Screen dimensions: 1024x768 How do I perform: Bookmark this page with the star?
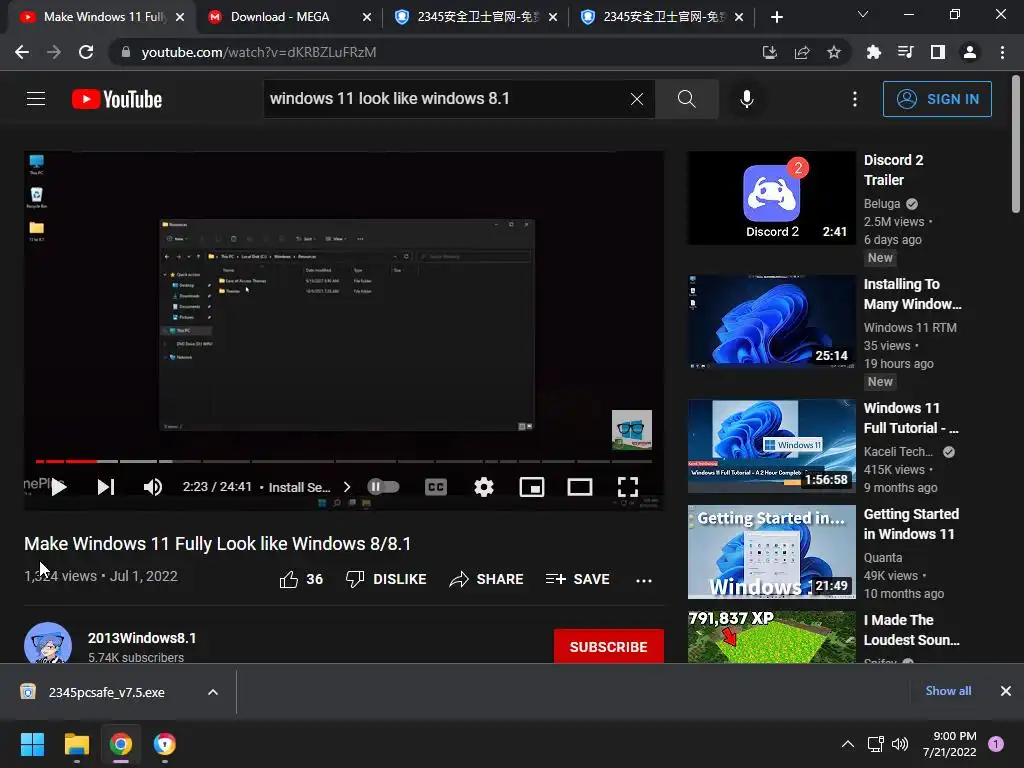(x=834, y=52)
